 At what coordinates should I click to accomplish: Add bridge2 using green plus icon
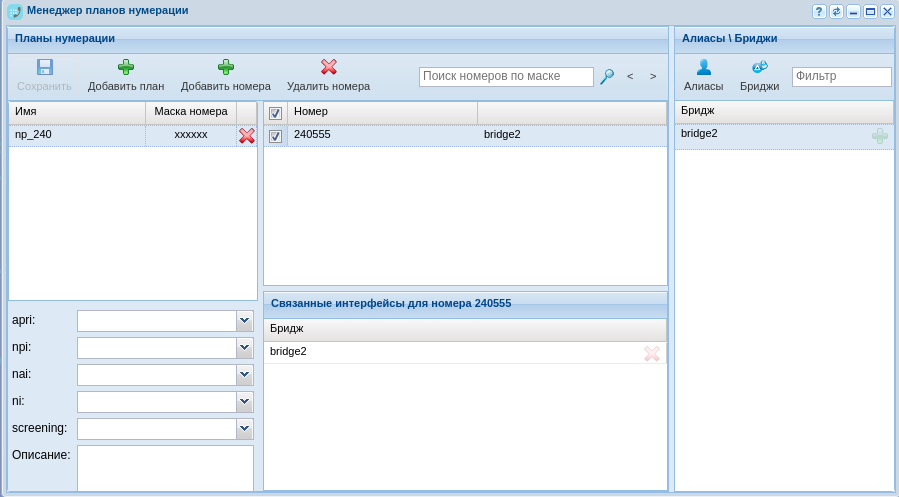pyautogui.click(x=880, y=136)
